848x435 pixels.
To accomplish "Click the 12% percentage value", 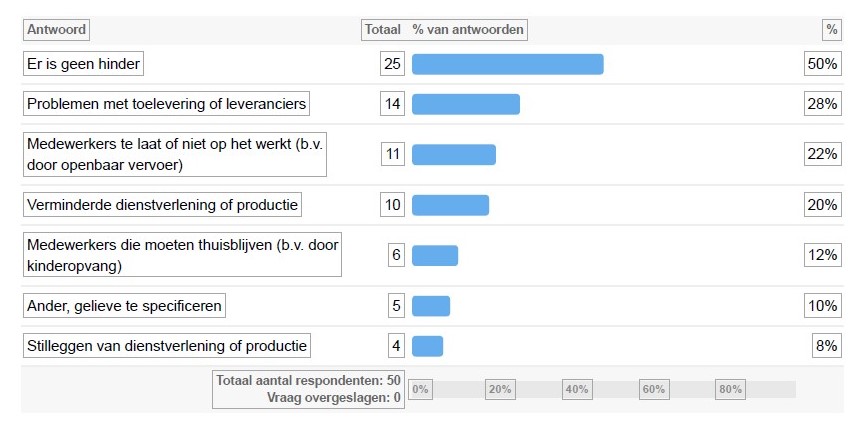I will [823, 255].
